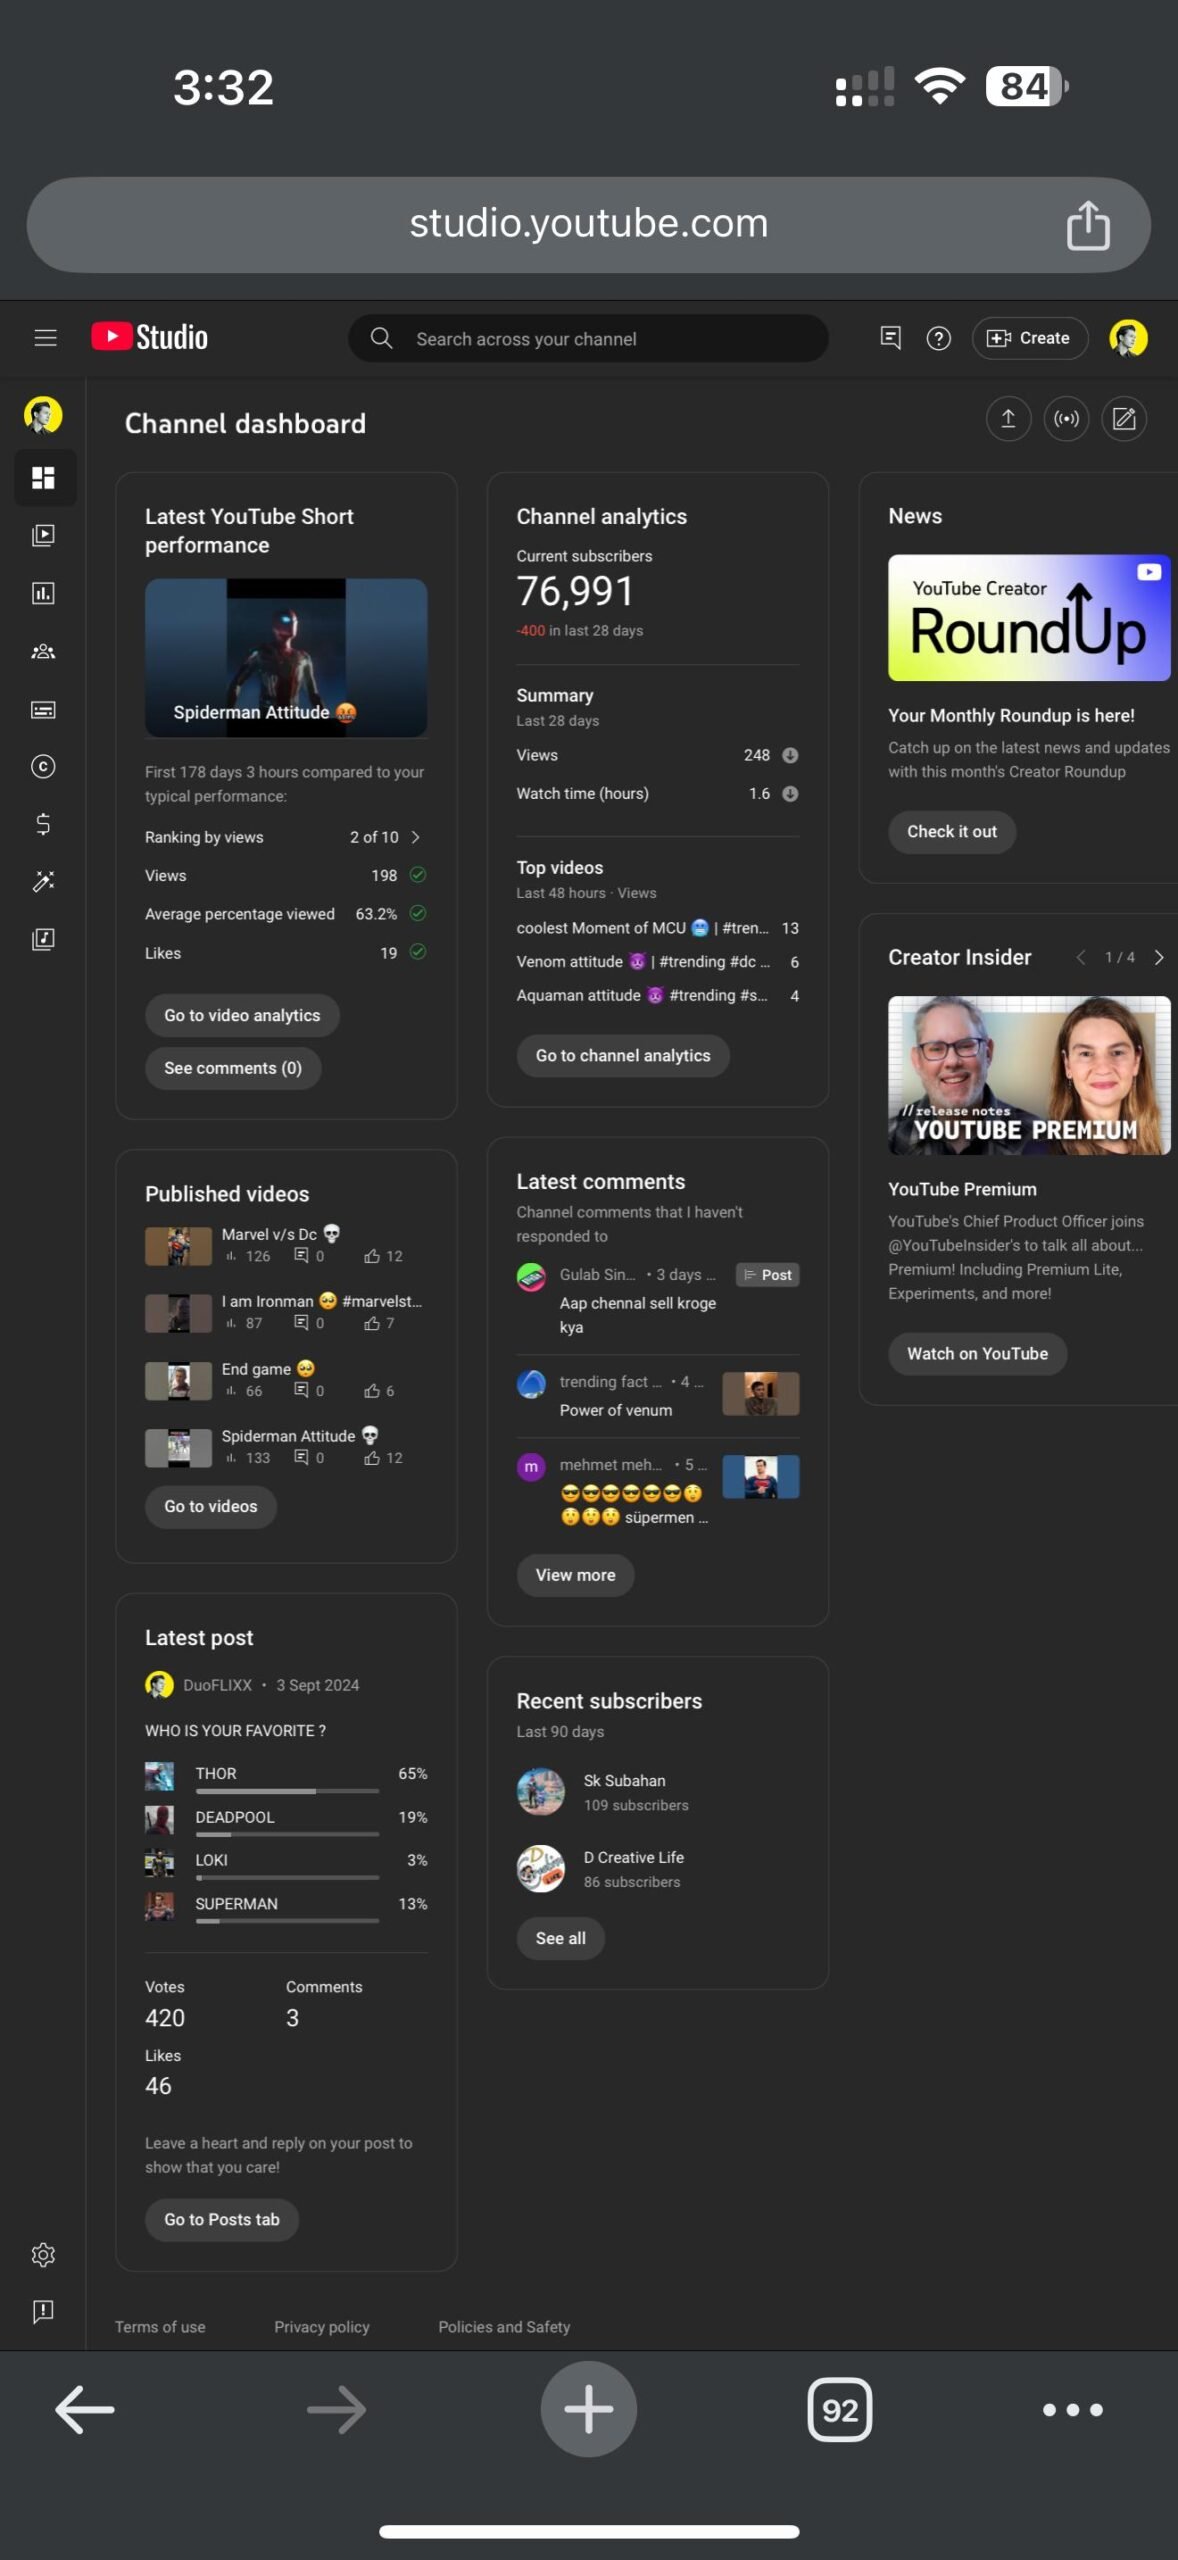Open the YouTube Creator RoundUp news thumbnail

point(1029,618)
